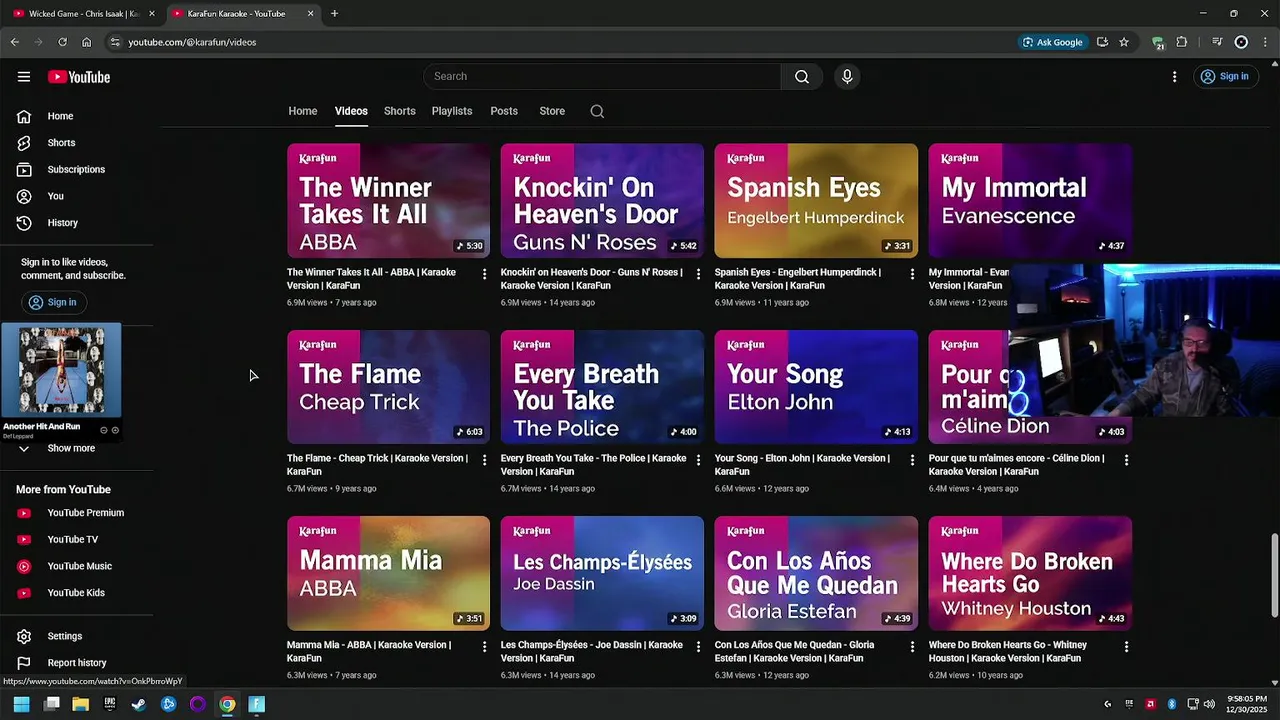This screenshot has width=1280, height=720.
Task: Open Chrome media controls icon
Action: point(1217,42)
